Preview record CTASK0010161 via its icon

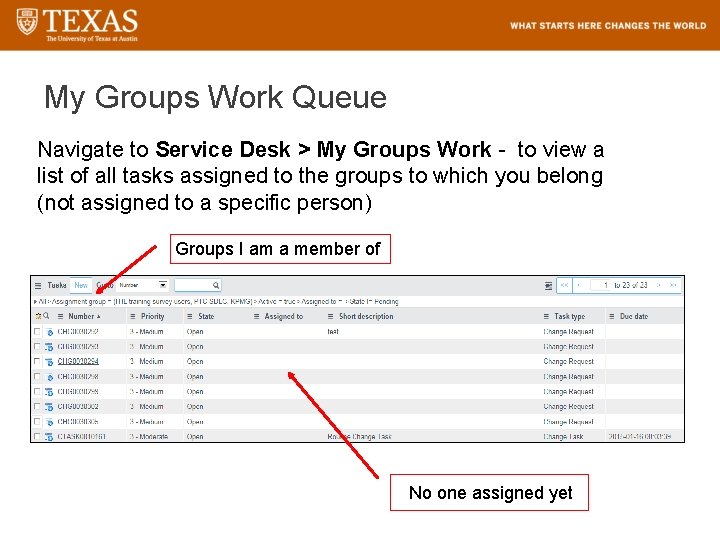(49, 437)
